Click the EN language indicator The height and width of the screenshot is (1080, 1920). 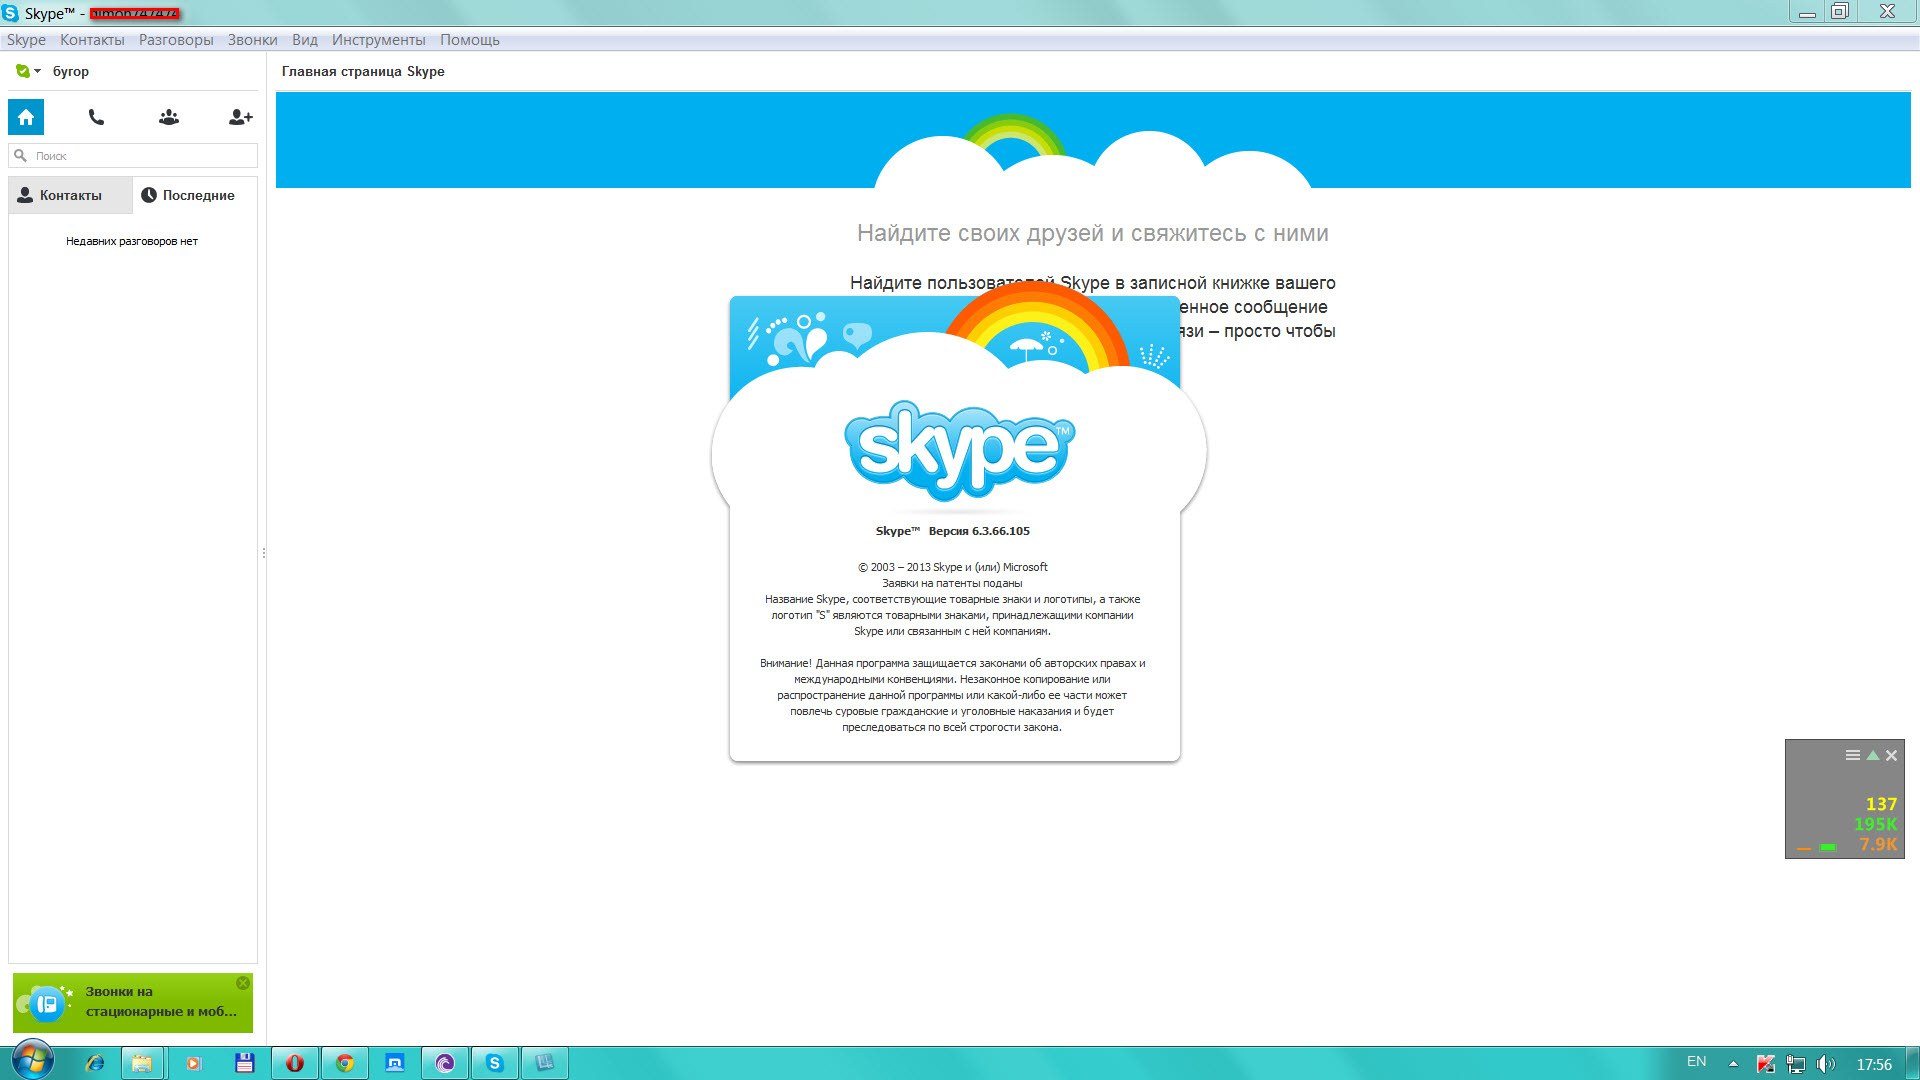[1696, 1062]
